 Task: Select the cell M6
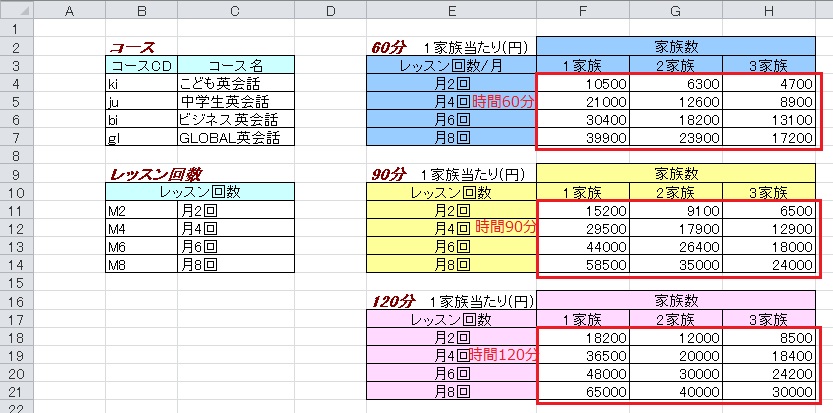coord(141,246)
